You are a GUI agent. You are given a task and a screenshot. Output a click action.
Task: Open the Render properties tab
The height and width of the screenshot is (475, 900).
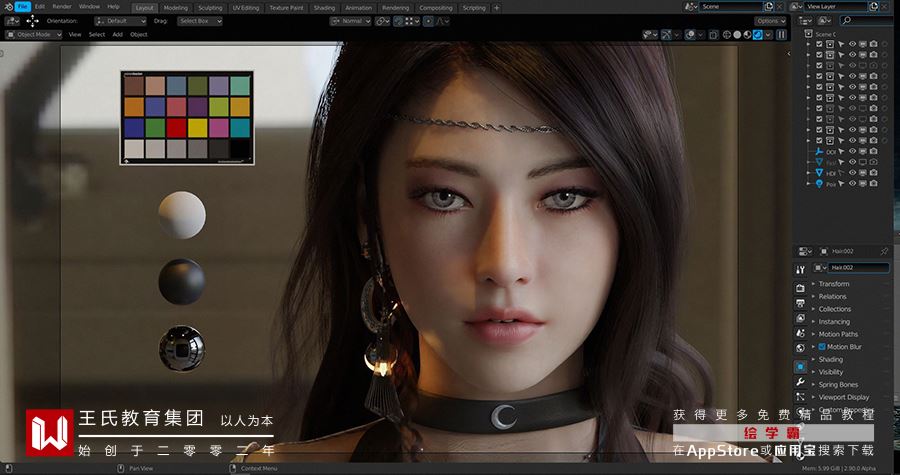[801, 288]
